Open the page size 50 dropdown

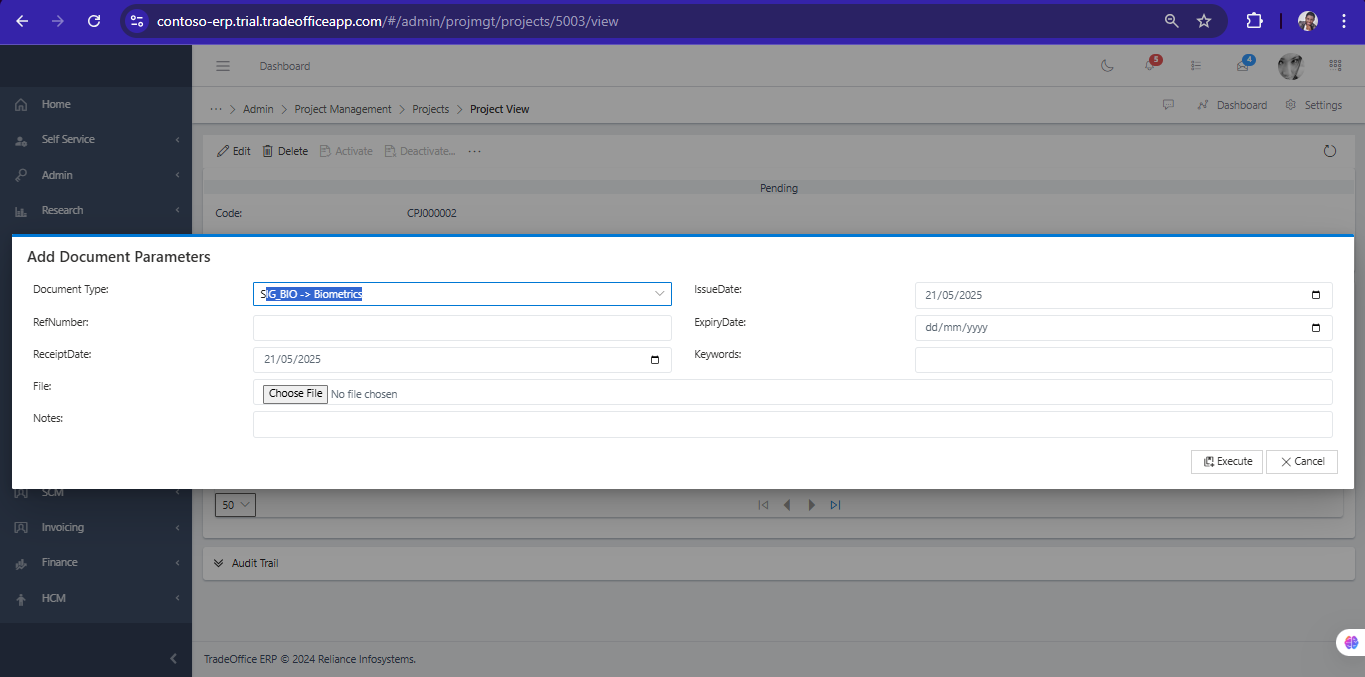(x=235, y=505)
